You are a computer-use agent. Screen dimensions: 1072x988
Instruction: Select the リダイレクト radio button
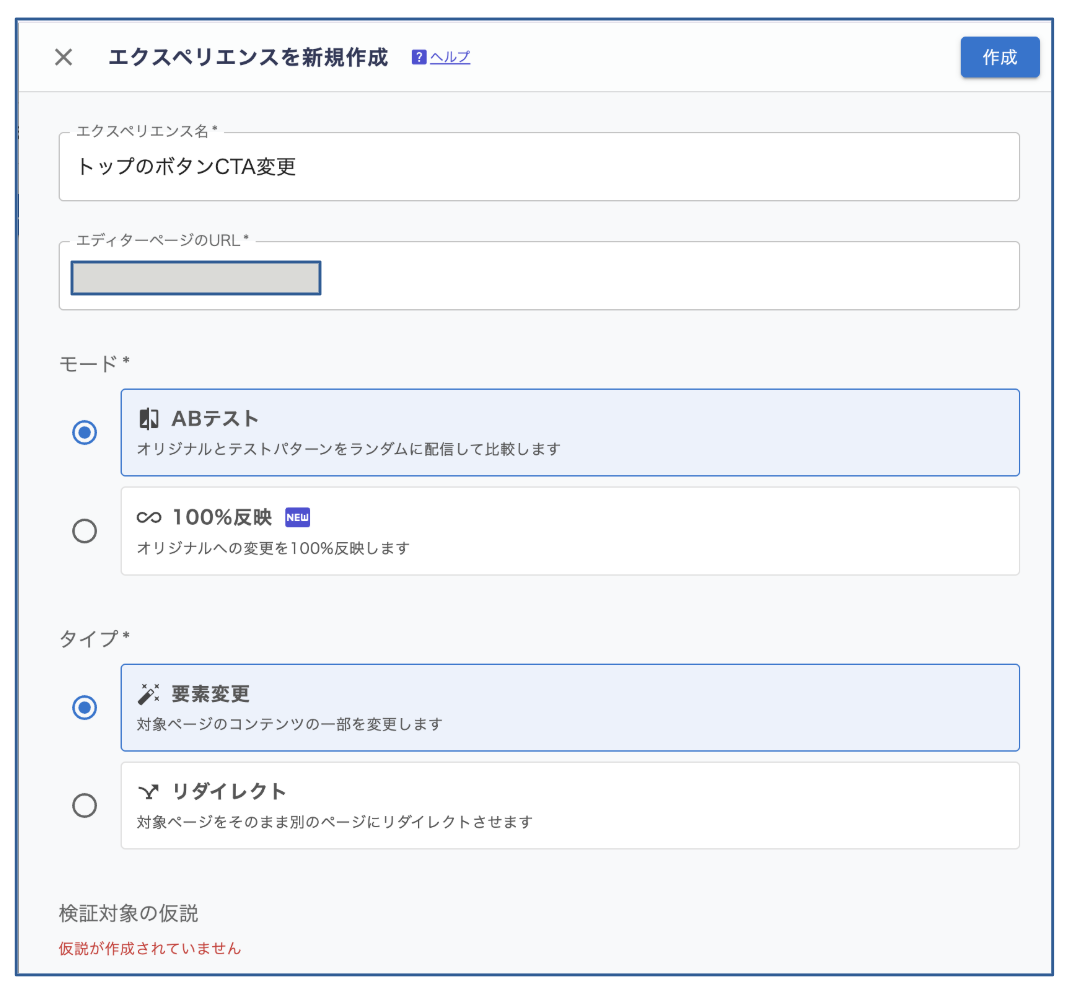pyautogui.click(x=85, y=805)
